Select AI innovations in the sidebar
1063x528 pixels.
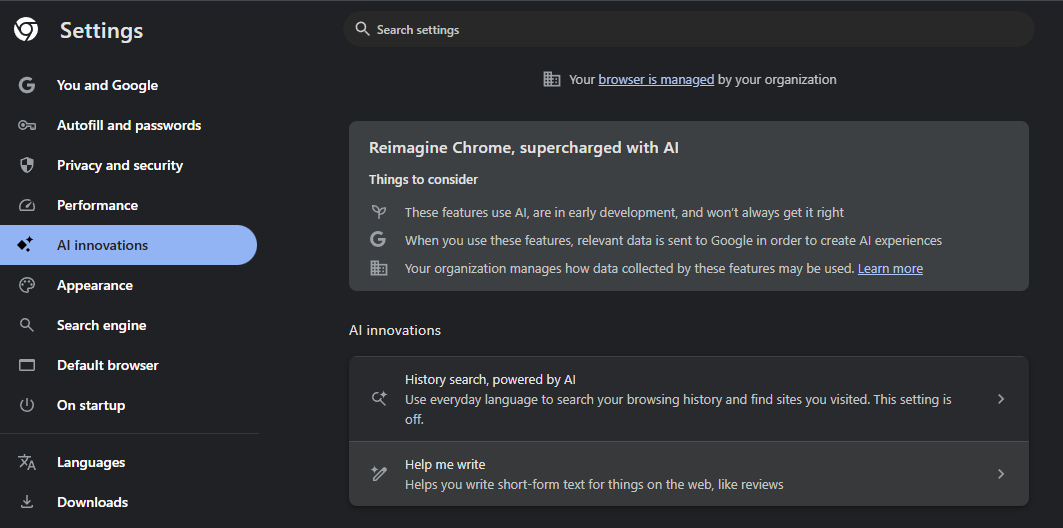coord(129,245)
